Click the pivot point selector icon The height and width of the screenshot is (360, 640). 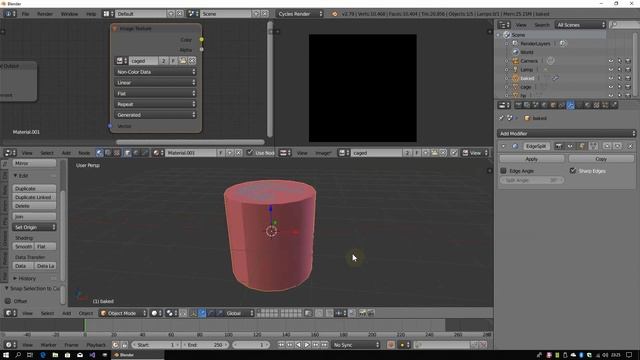[x=172, y=313]
